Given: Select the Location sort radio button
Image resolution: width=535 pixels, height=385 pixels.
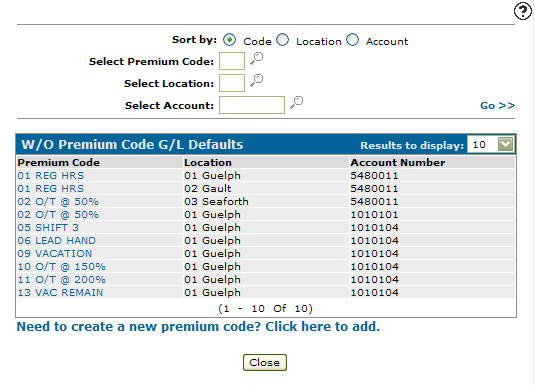Looking at the screenshot, I should point(283,40).
